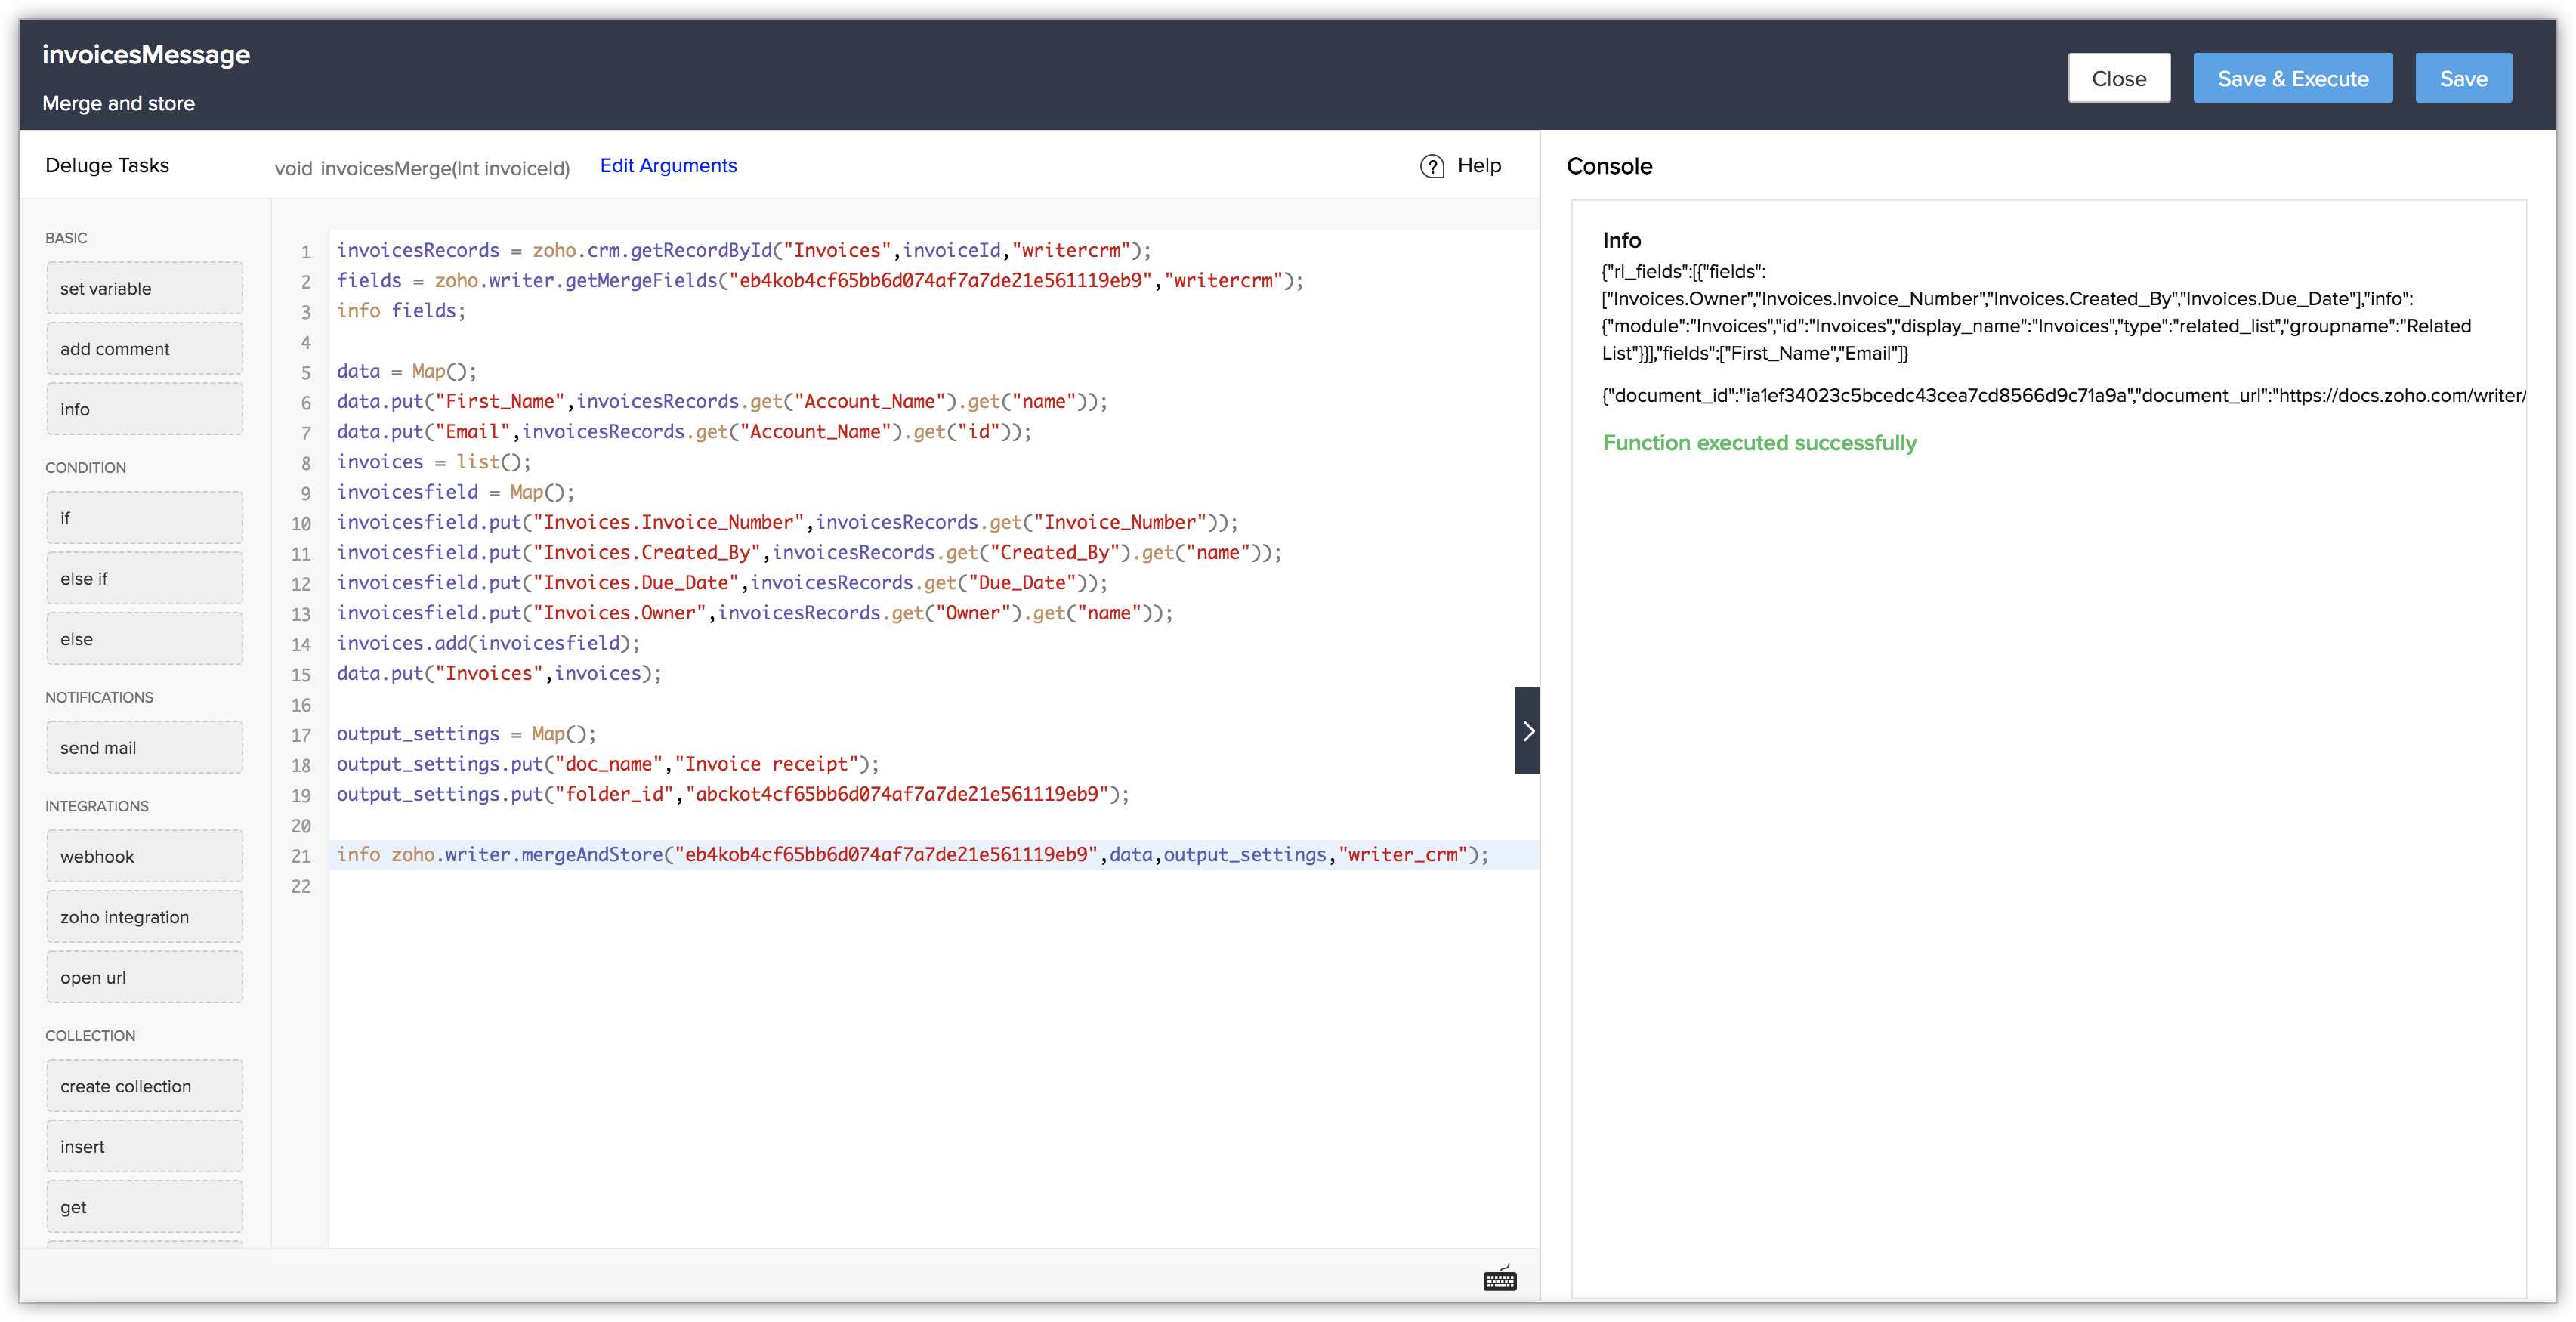Click the Info heading in console
2576x1322 pixels.
(x=1621, y=240)
